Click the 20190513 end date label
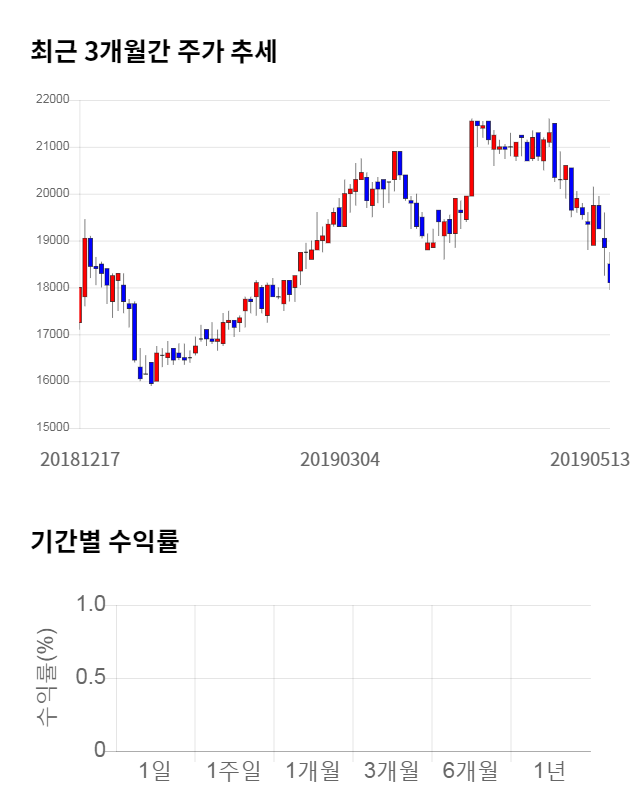Viewport: 640px width, 810px height. pyautogui.click(x=590, y=460)
